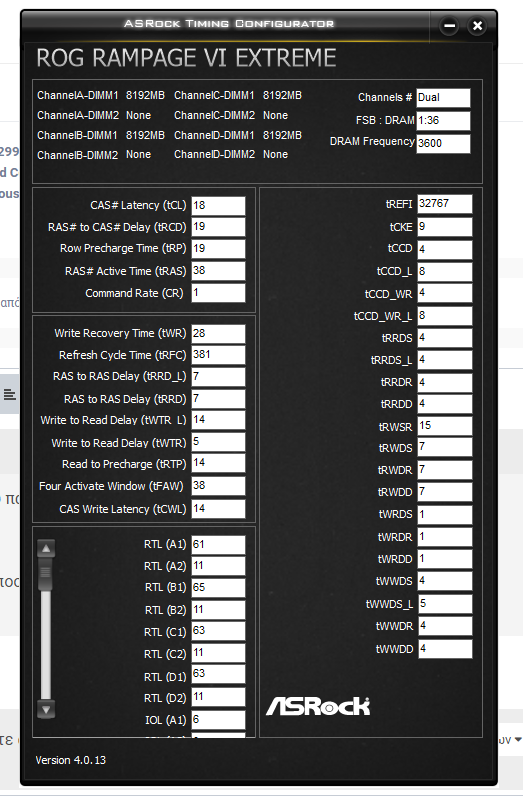The width and height of the screenshot is (523, 805).
Task: Click the RTL (A1) value field
Action: pyautogui.click(x=218, y=545)
